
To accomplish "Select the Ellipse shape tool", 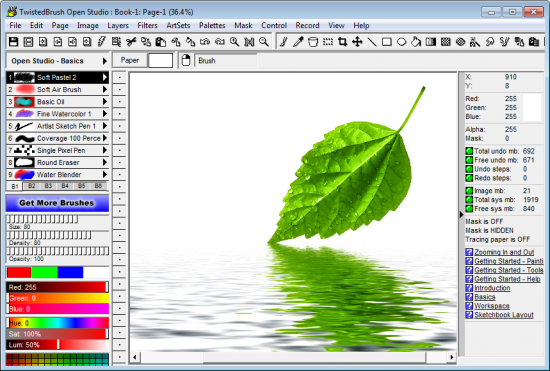I will pyautogui.click(x=402, y=42).
